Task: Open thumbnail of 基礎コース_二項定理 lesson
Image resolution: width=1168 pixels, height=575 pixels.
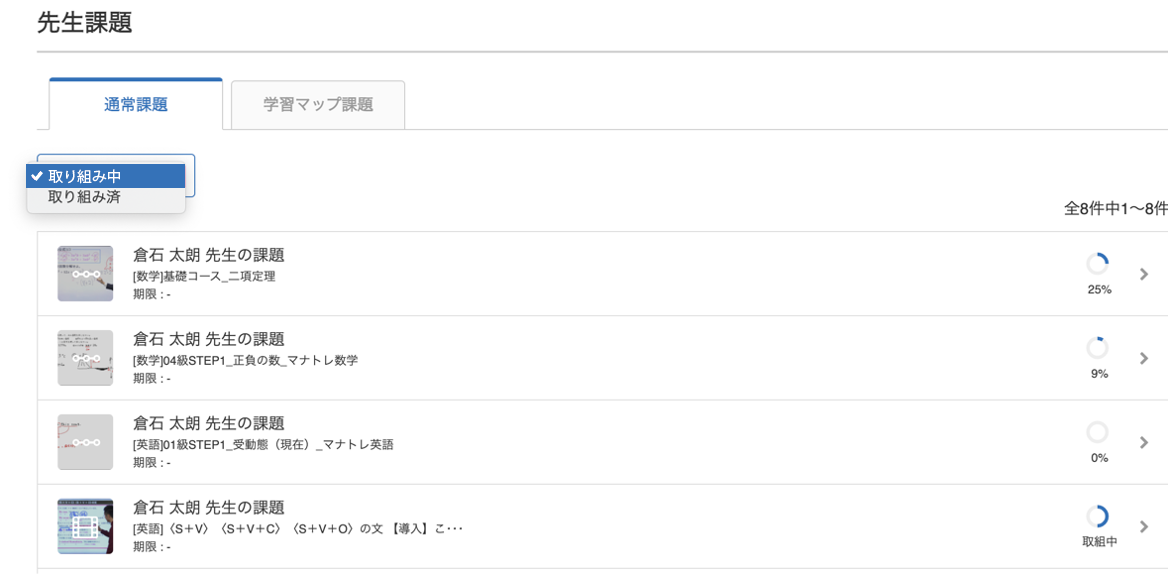Action: (x=85, y=273)
